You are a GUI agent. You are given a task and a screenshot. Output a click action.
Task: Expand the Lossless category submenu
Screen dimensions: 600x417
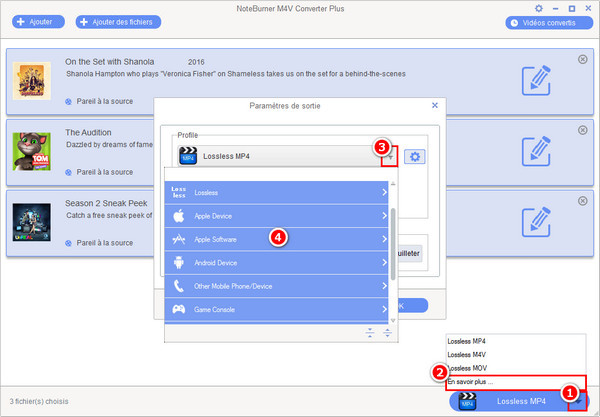pyautogui.click(x=384, y=191)
